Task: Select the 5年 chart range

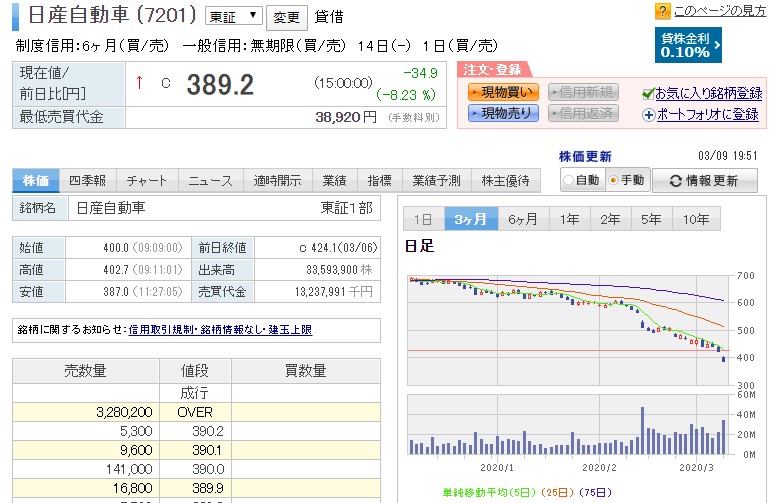Action: point(651,219)
